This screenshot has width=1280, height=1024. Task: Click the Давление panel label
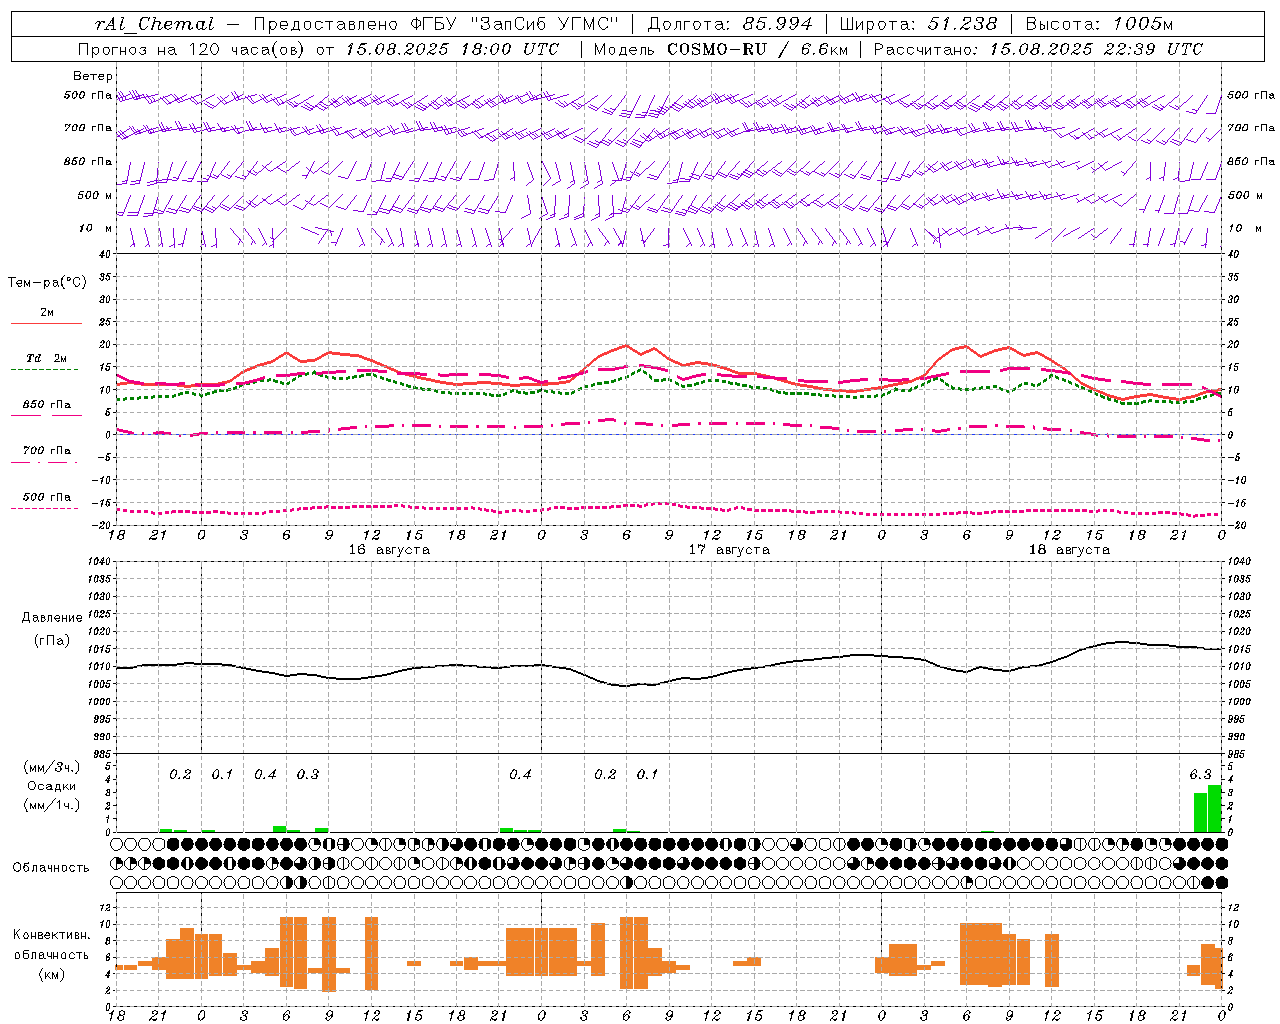[52, 618]
